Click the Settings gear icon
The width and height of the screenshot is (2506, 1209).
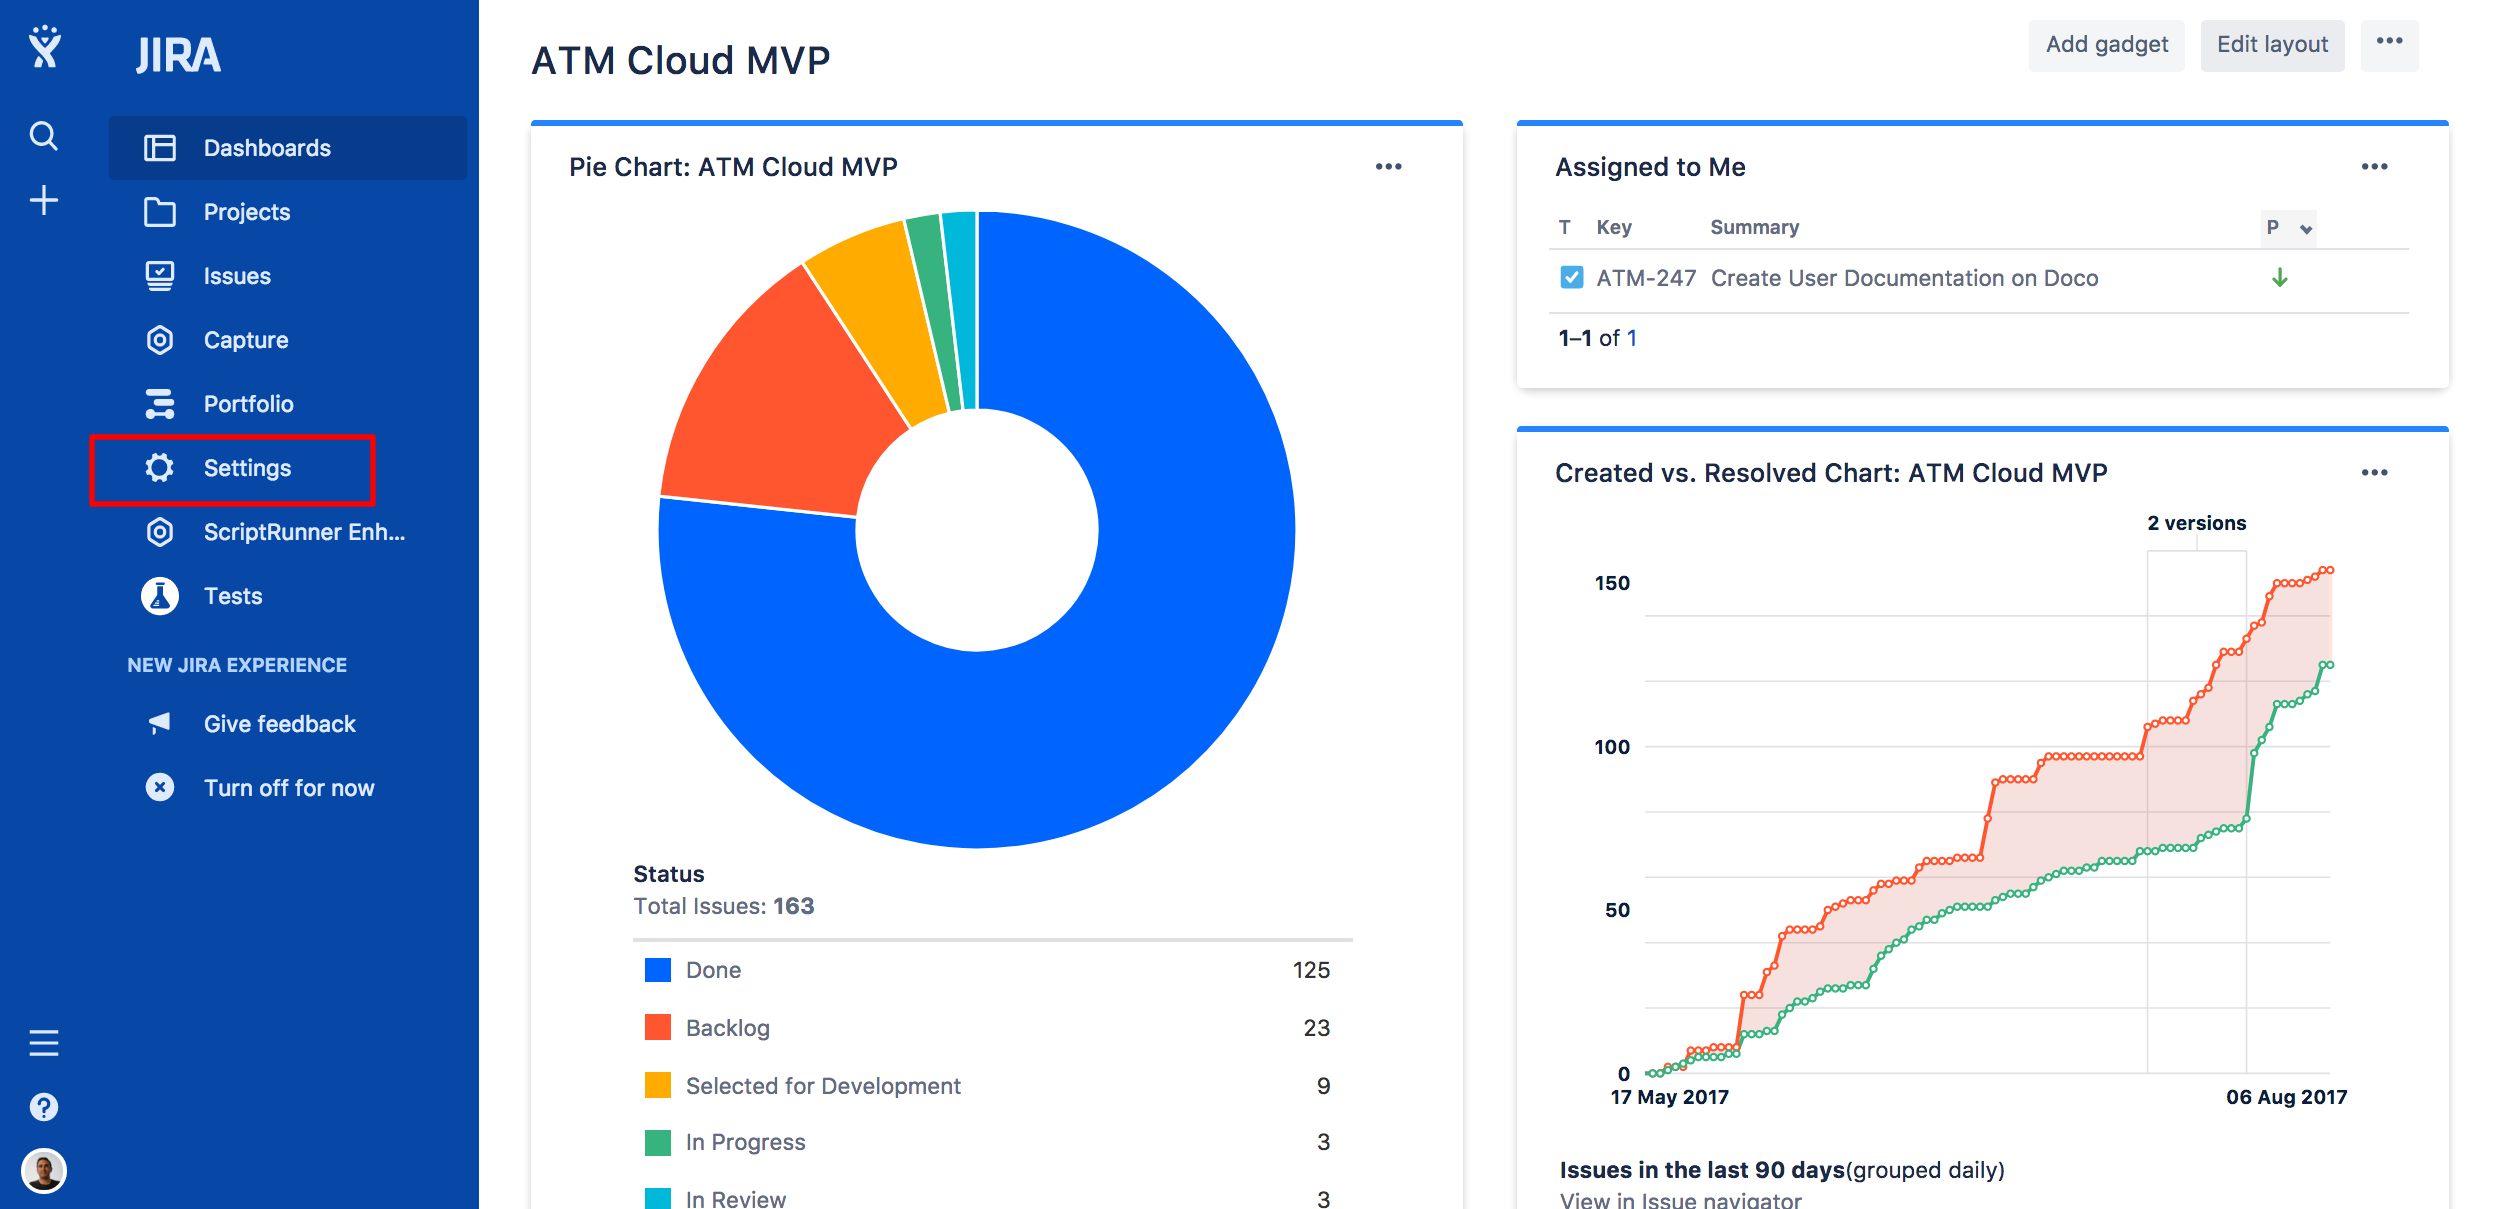[160, 468]
